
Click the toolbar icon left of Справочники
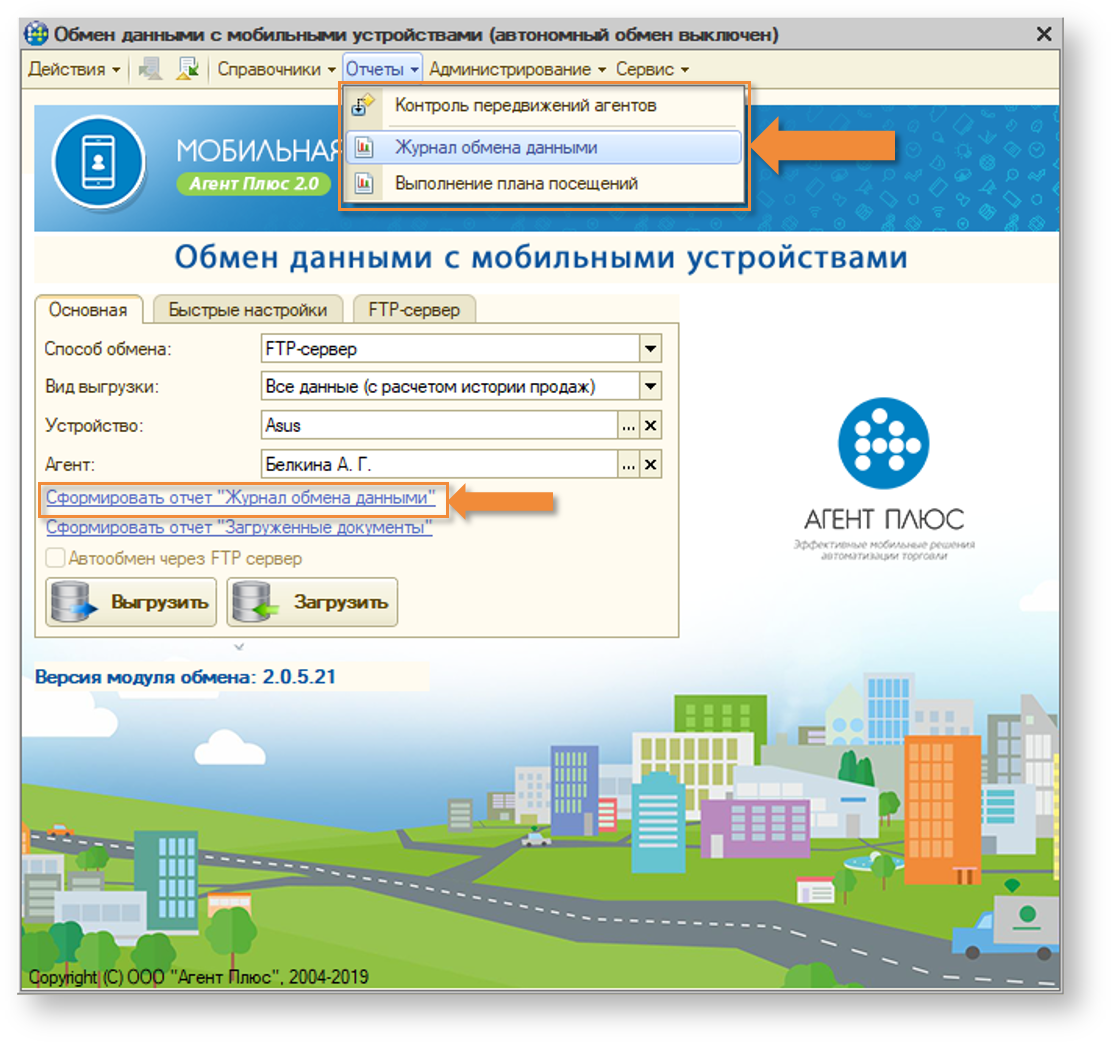coord(188,69)
